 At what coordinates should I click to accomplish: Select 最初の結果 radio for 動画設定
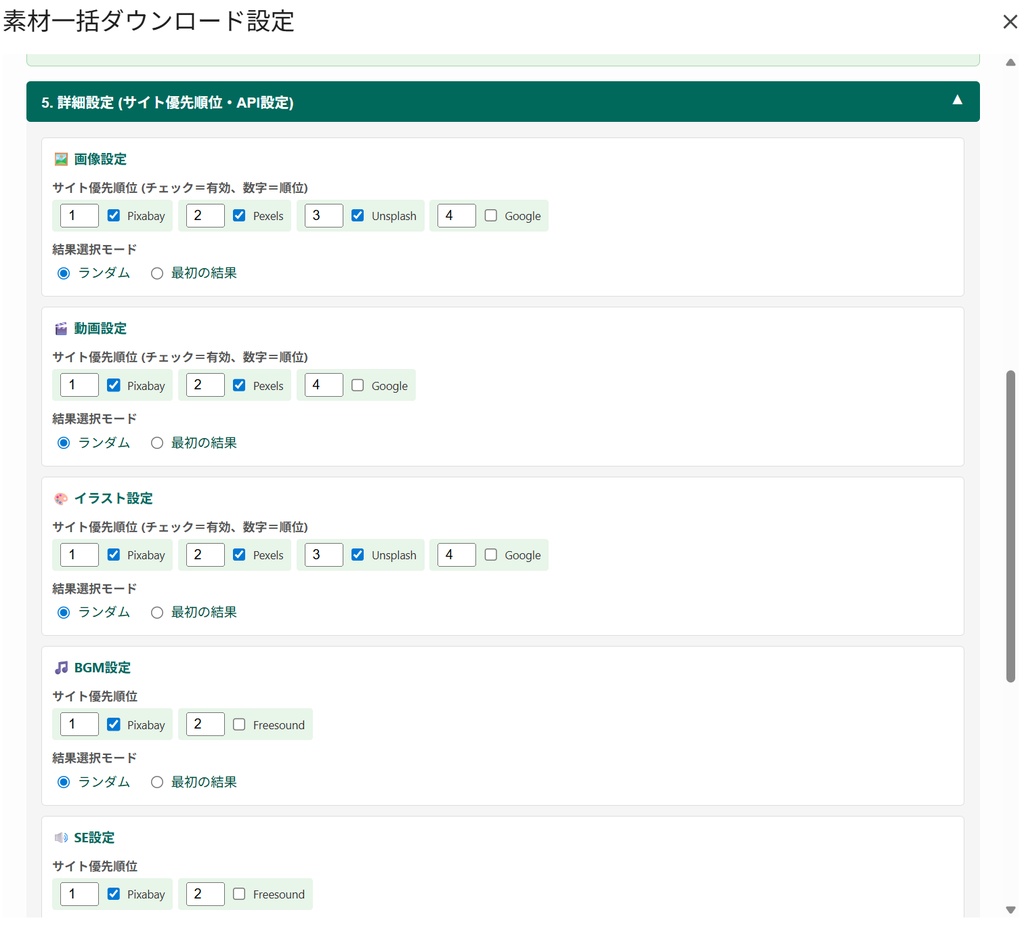(156, 442)
